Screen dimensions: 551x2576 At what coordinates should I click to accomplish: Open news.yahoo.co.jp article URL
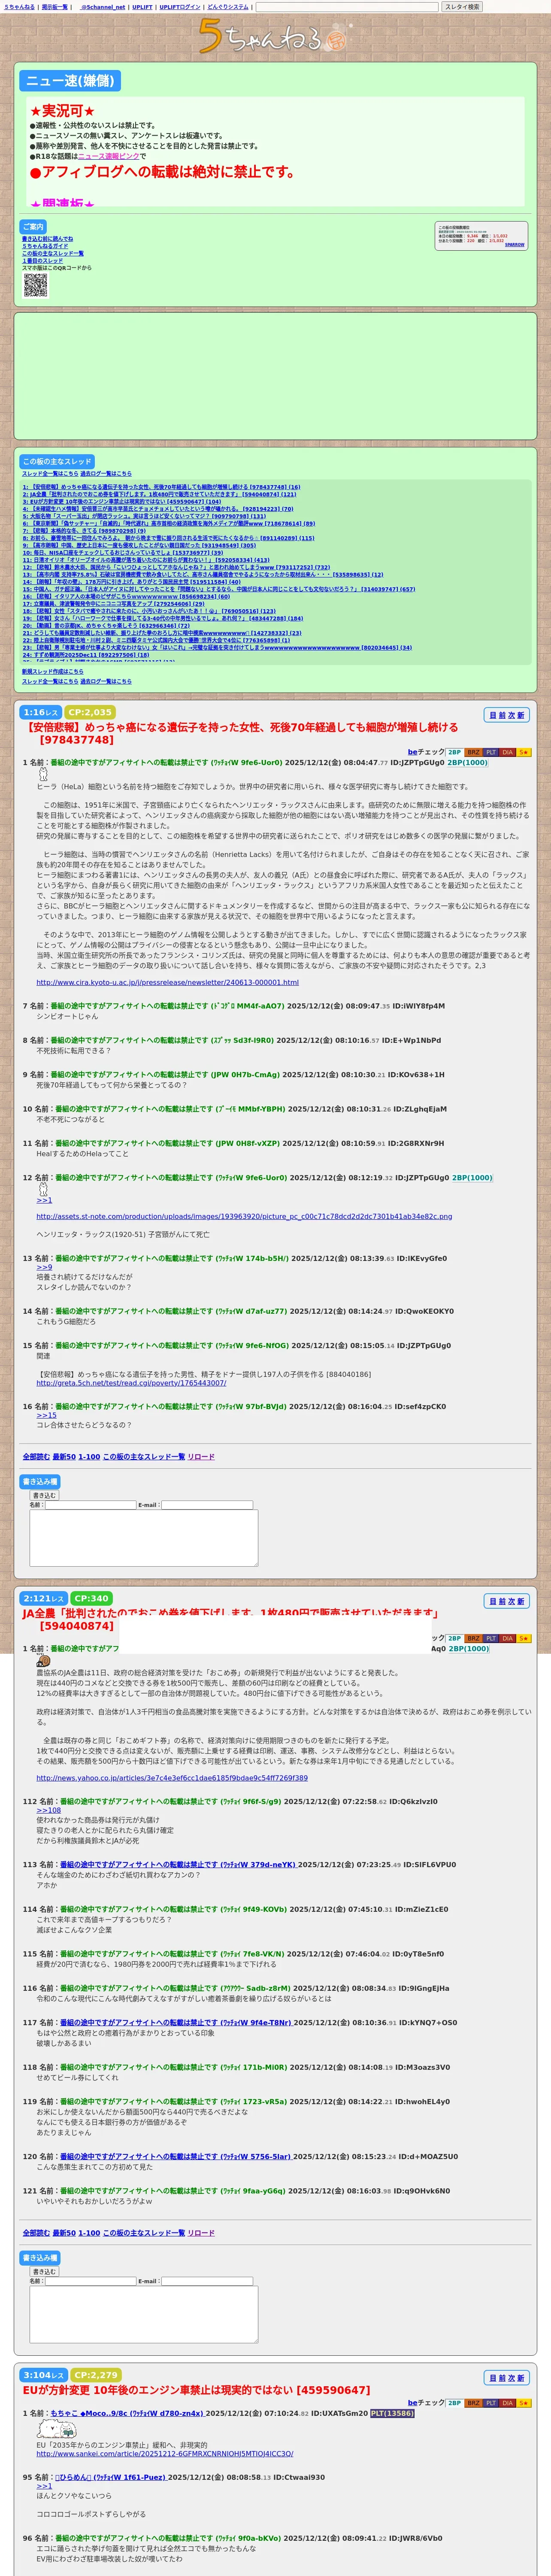click(x=172, y=1777)
